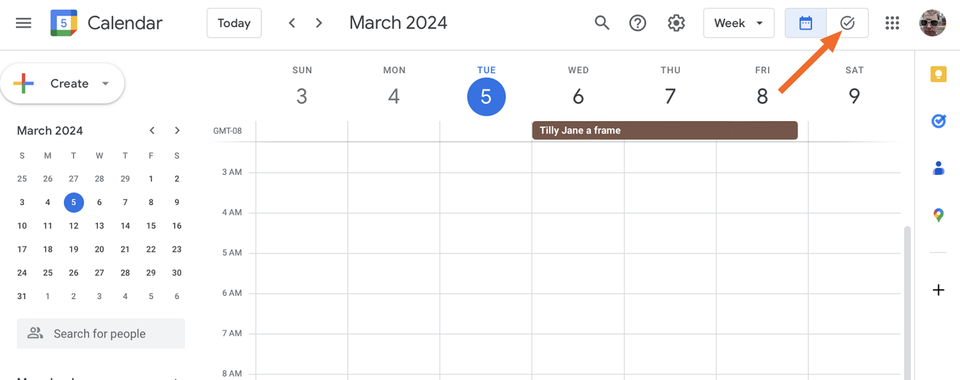
Task: Open the Settings gear menu
Action: click(x=676, y=23)
